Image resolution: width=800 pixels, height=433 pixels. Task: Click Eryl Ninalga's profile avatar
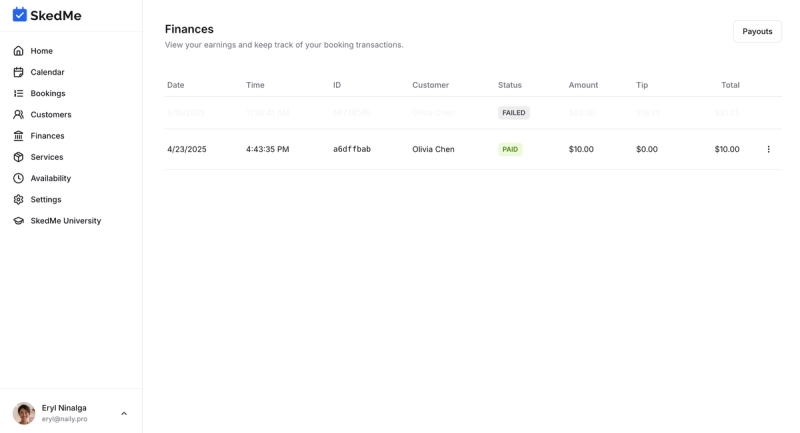pos(24,413)
